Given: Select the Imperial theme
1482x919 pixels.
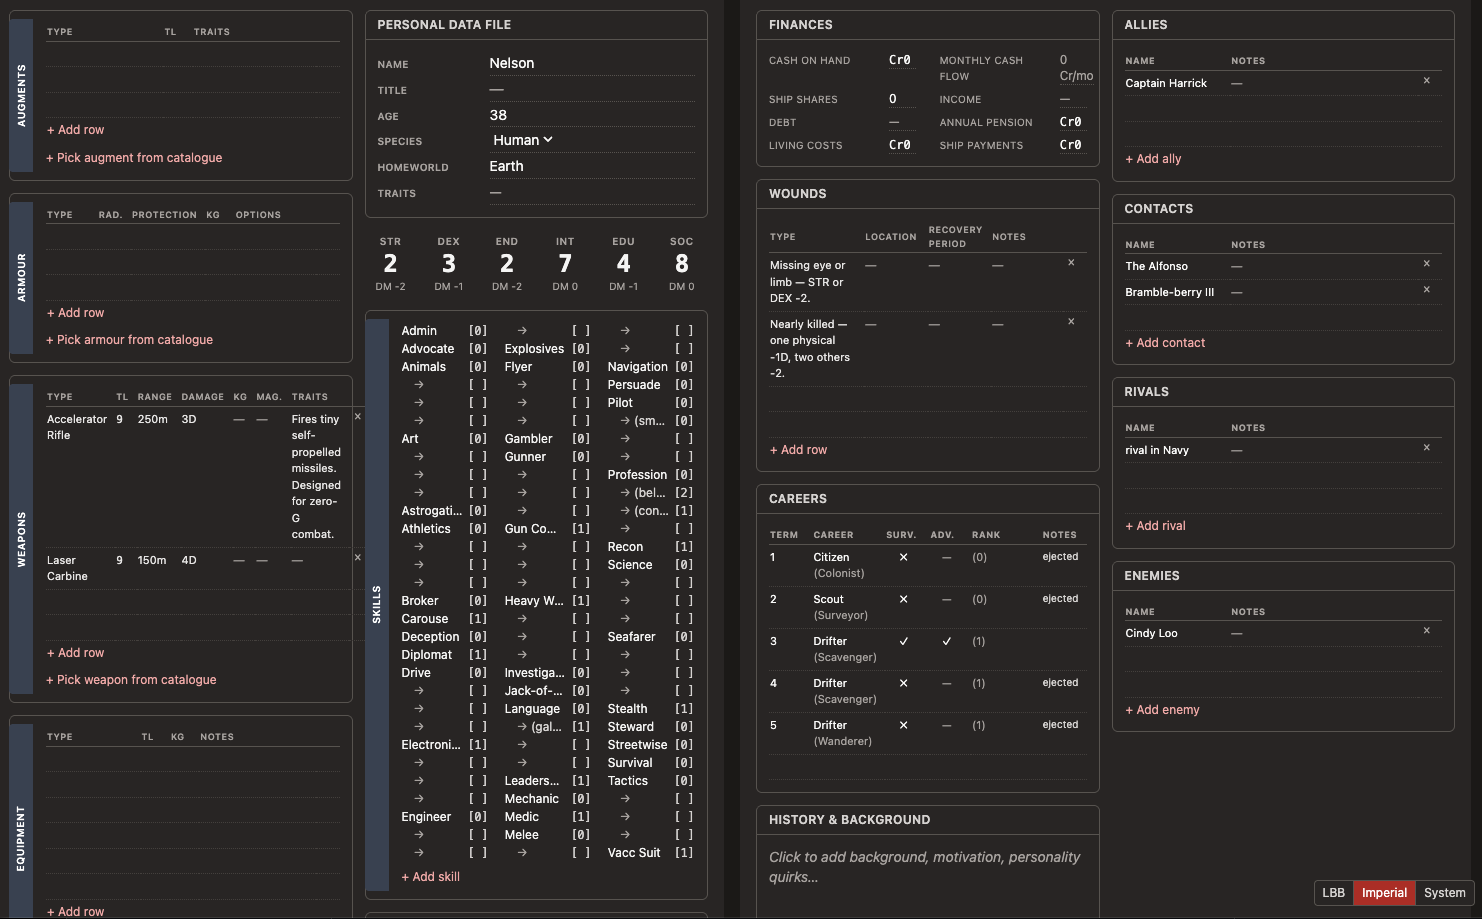Looking at the screenshot, I should (1384, 893).
